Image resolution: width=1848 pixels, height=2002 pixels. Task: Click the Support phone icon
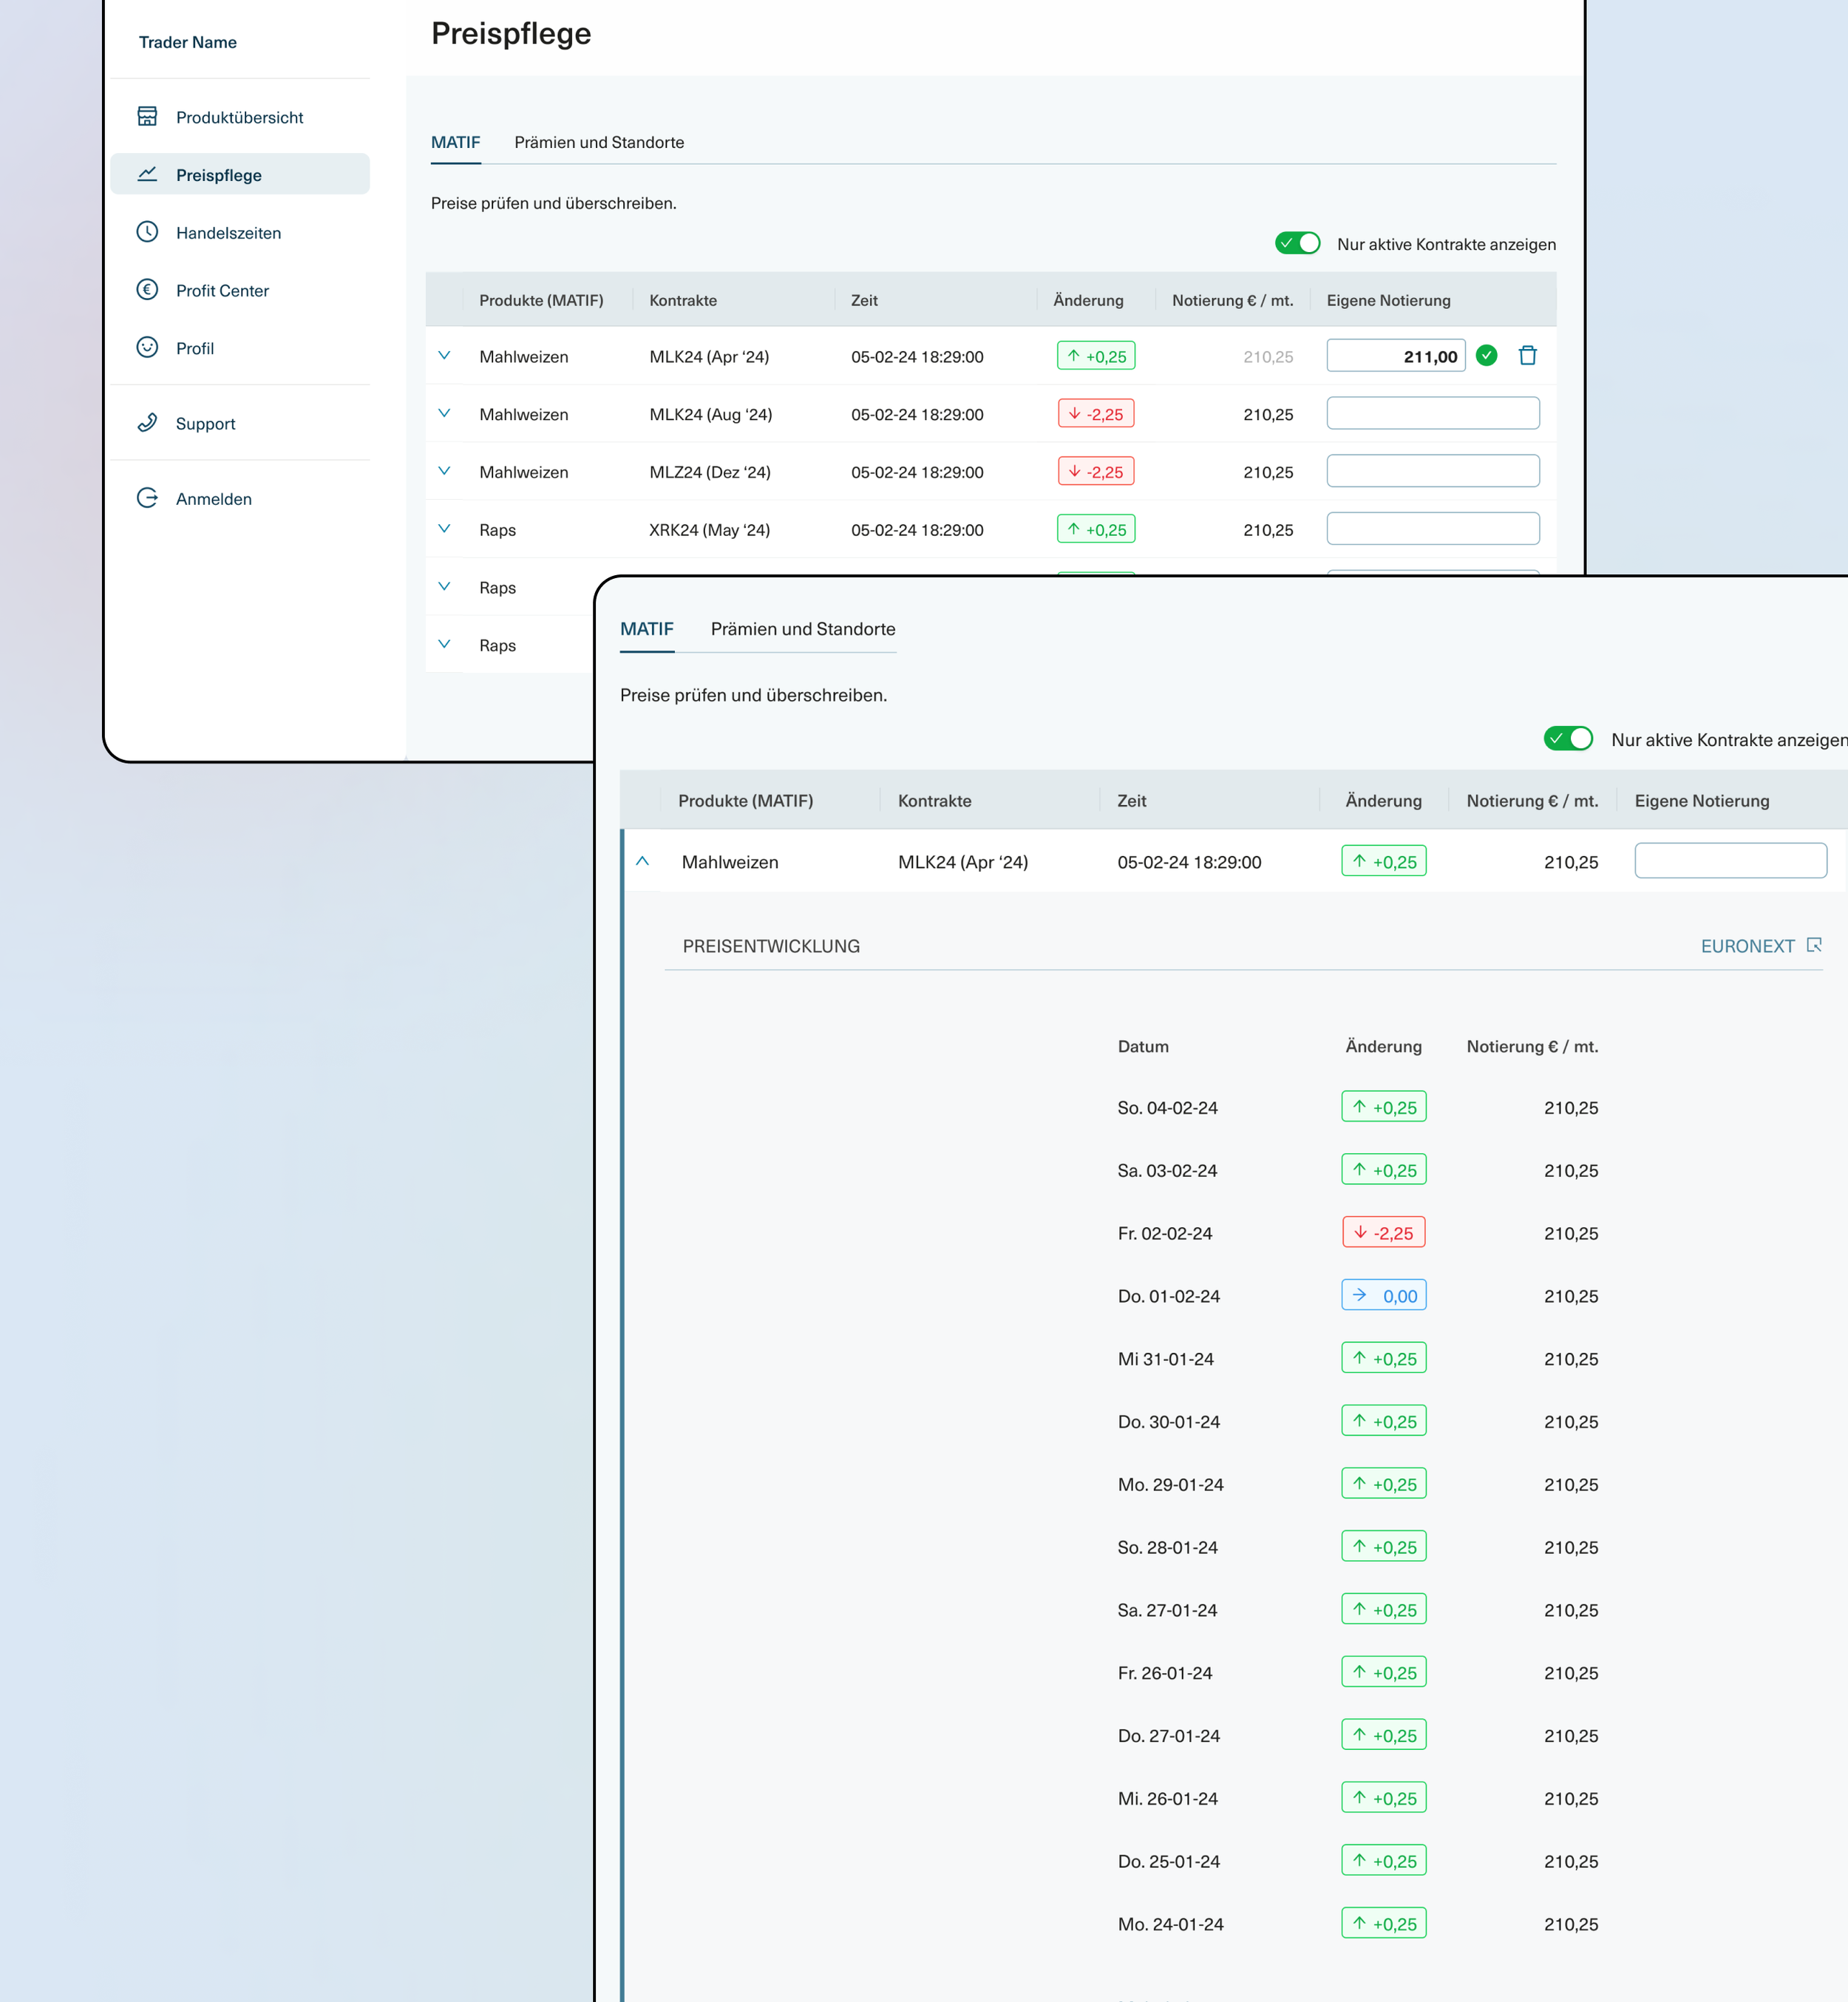click(147, 422)
